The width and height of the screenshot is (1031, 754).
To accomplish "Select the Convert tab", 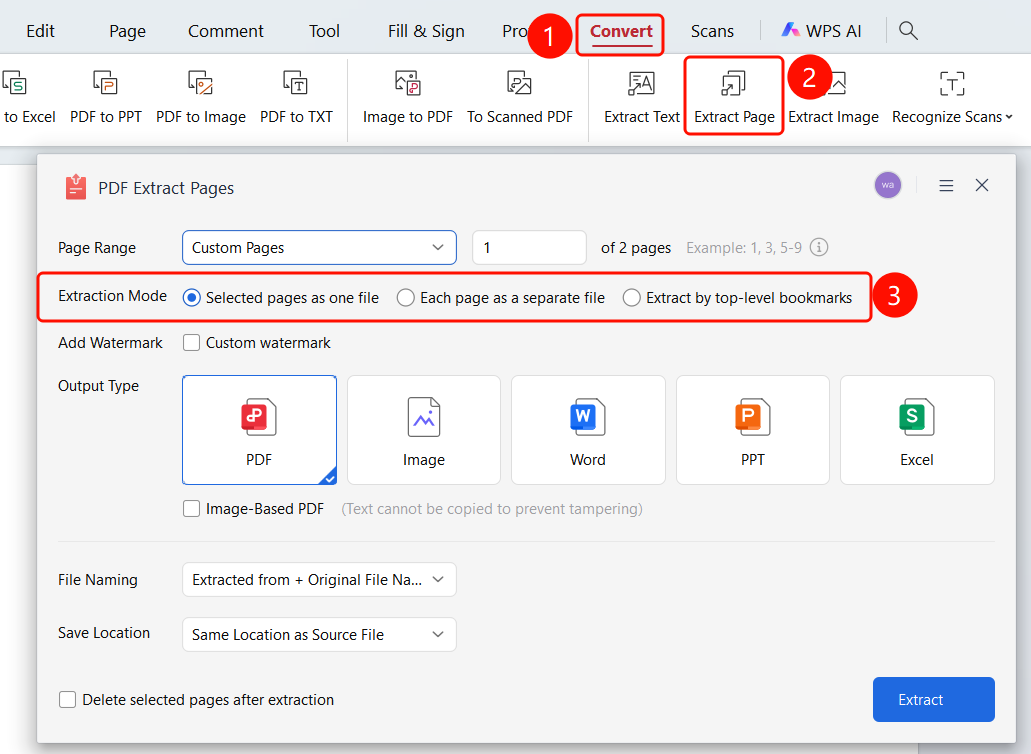I will click(x=621, y=31).
